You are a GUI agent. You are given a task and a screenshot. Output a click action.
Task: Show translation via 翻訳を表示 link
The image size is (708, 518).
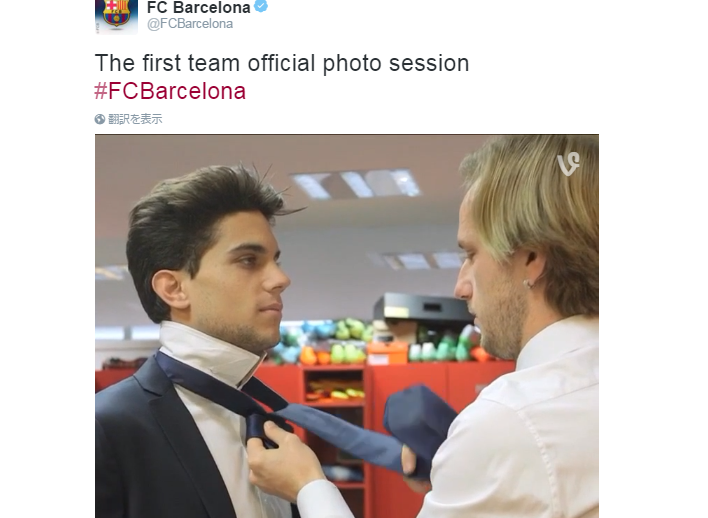click(135, 119)
